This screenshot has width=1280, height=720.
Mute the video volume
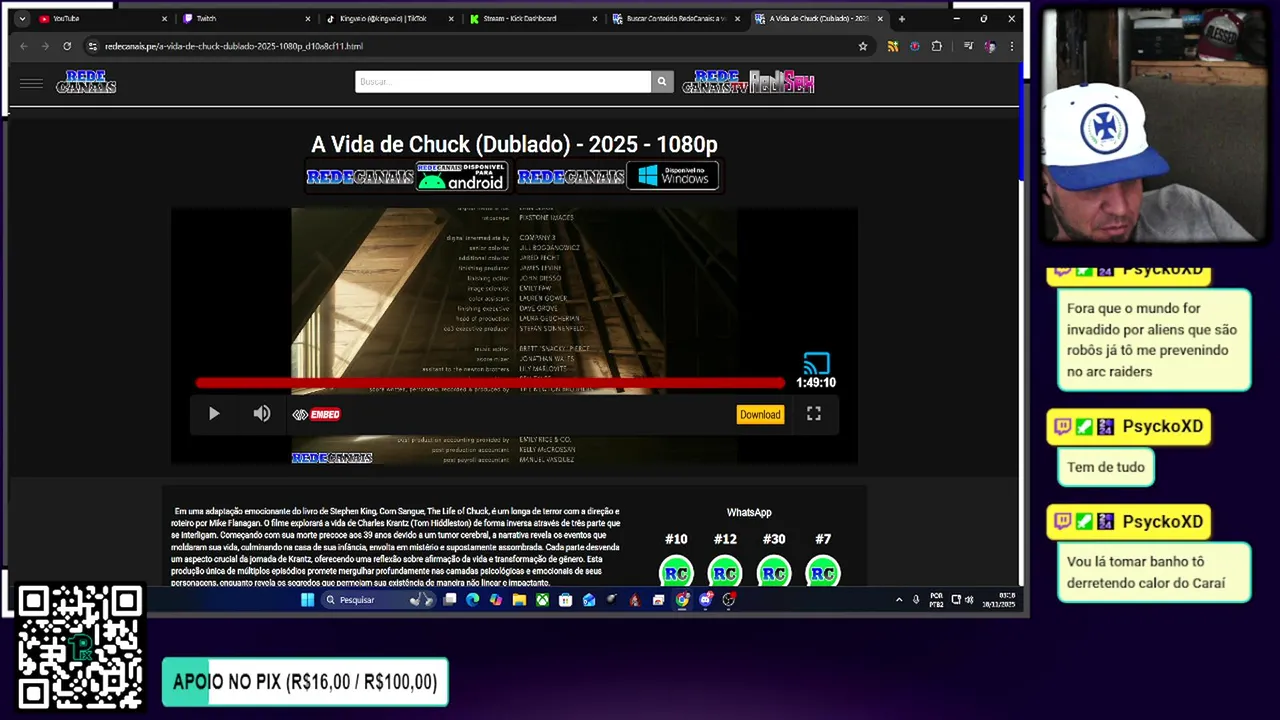pos(262,414)
